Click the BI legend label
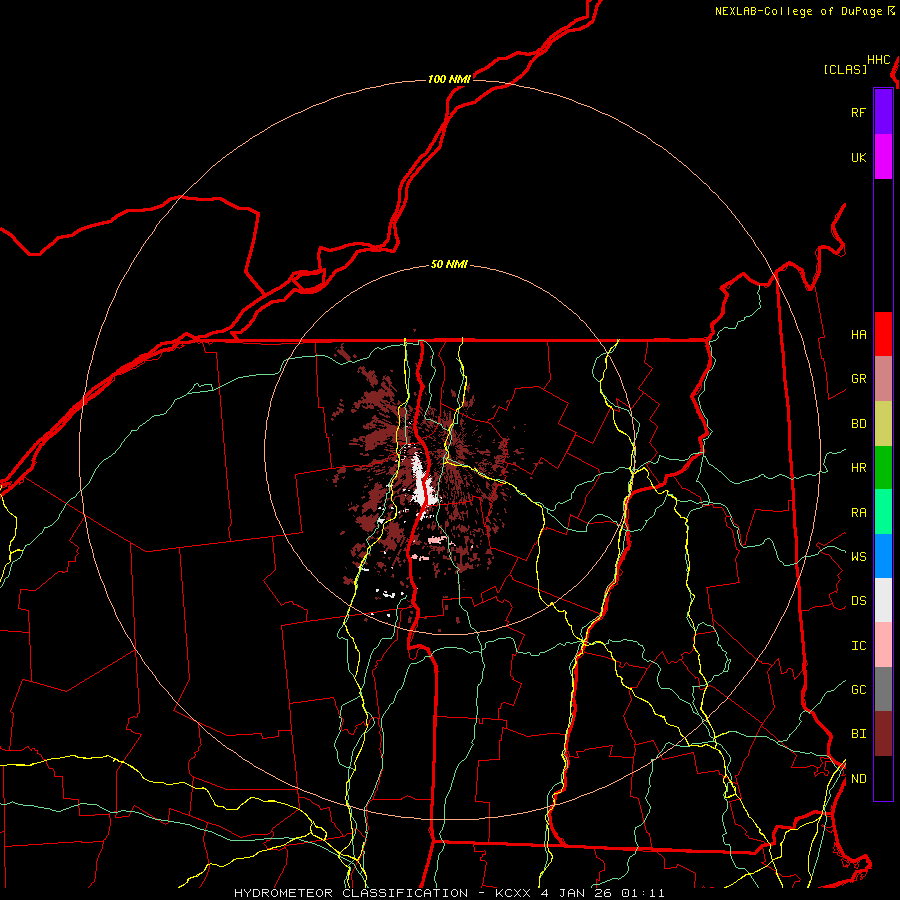The image size is (900, 900). (858, 734)
